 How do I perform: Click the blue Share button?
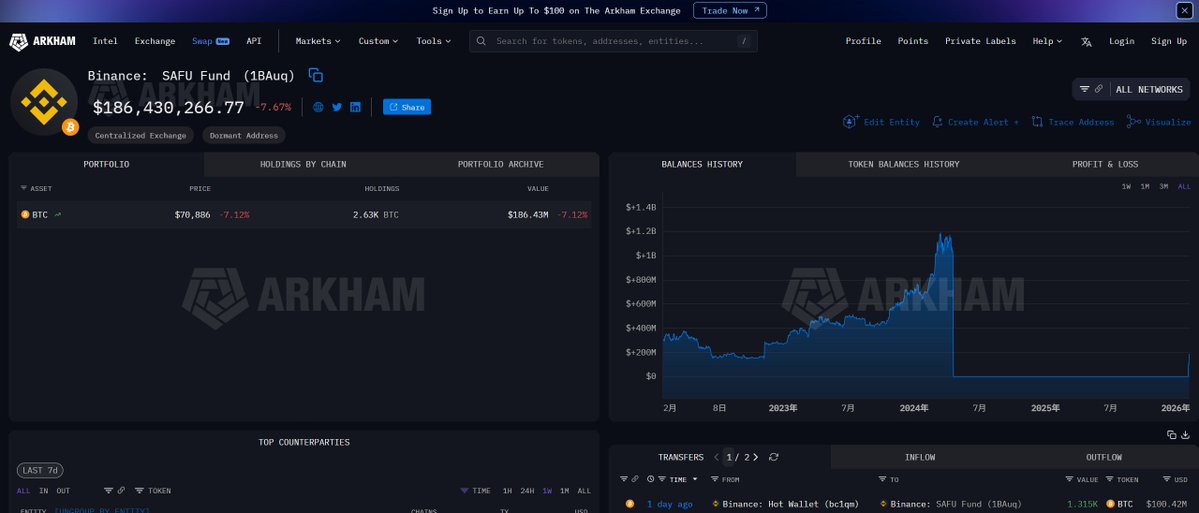[407, 107]
